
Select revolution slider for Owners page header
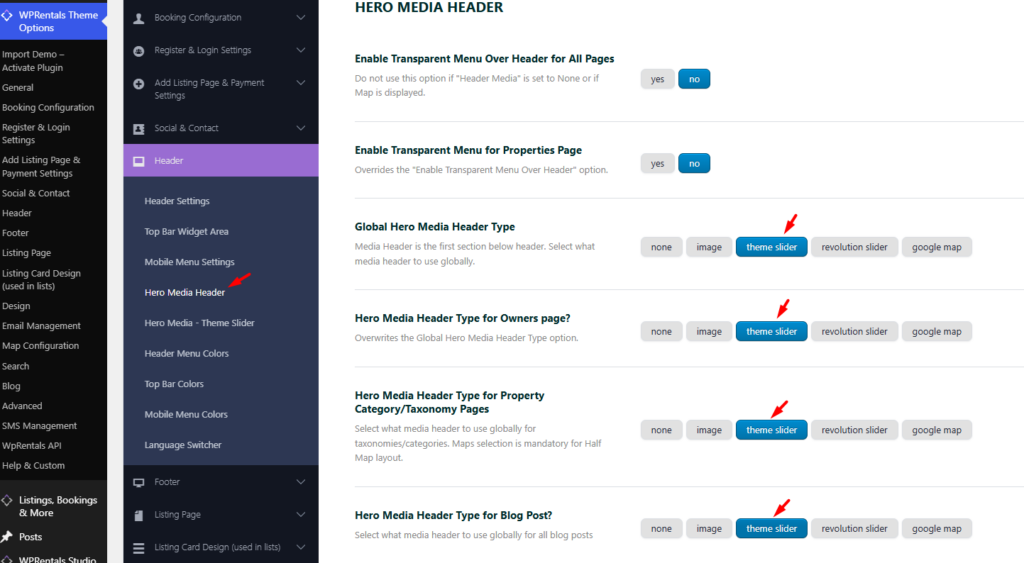click(x=854, y=331)
